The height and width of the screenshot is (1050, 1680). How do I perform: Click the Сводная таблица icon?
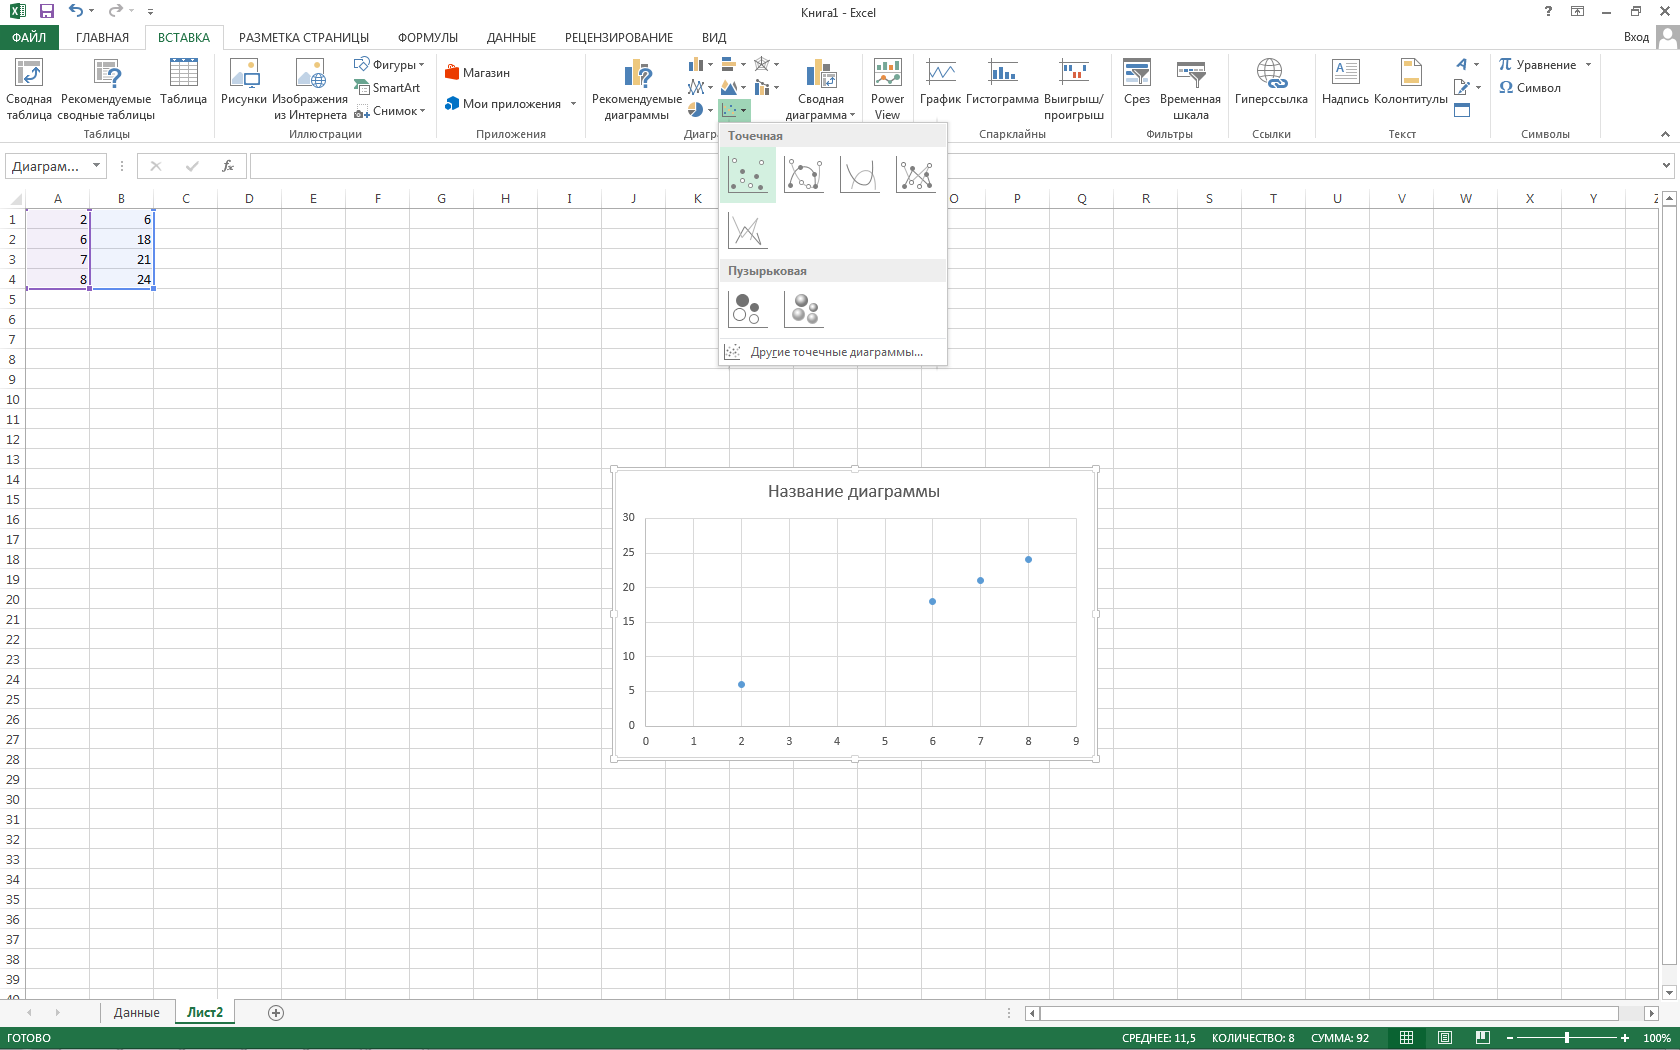click(29, 89)
